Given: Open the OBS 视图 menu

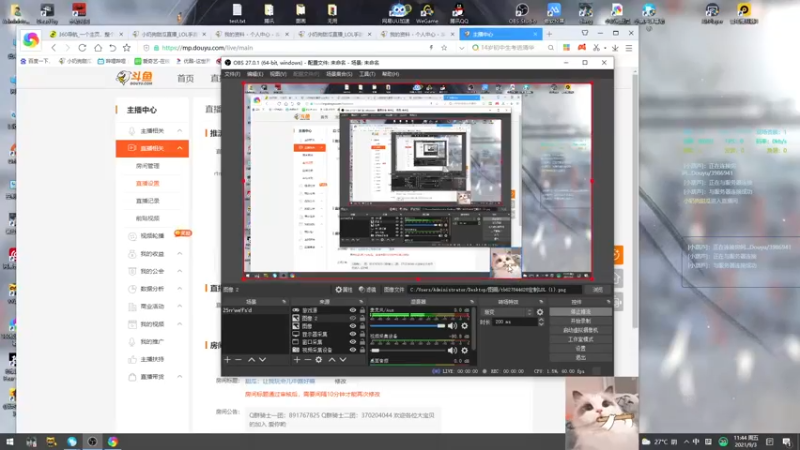Looking at the screenshot, I should [278, 74].
